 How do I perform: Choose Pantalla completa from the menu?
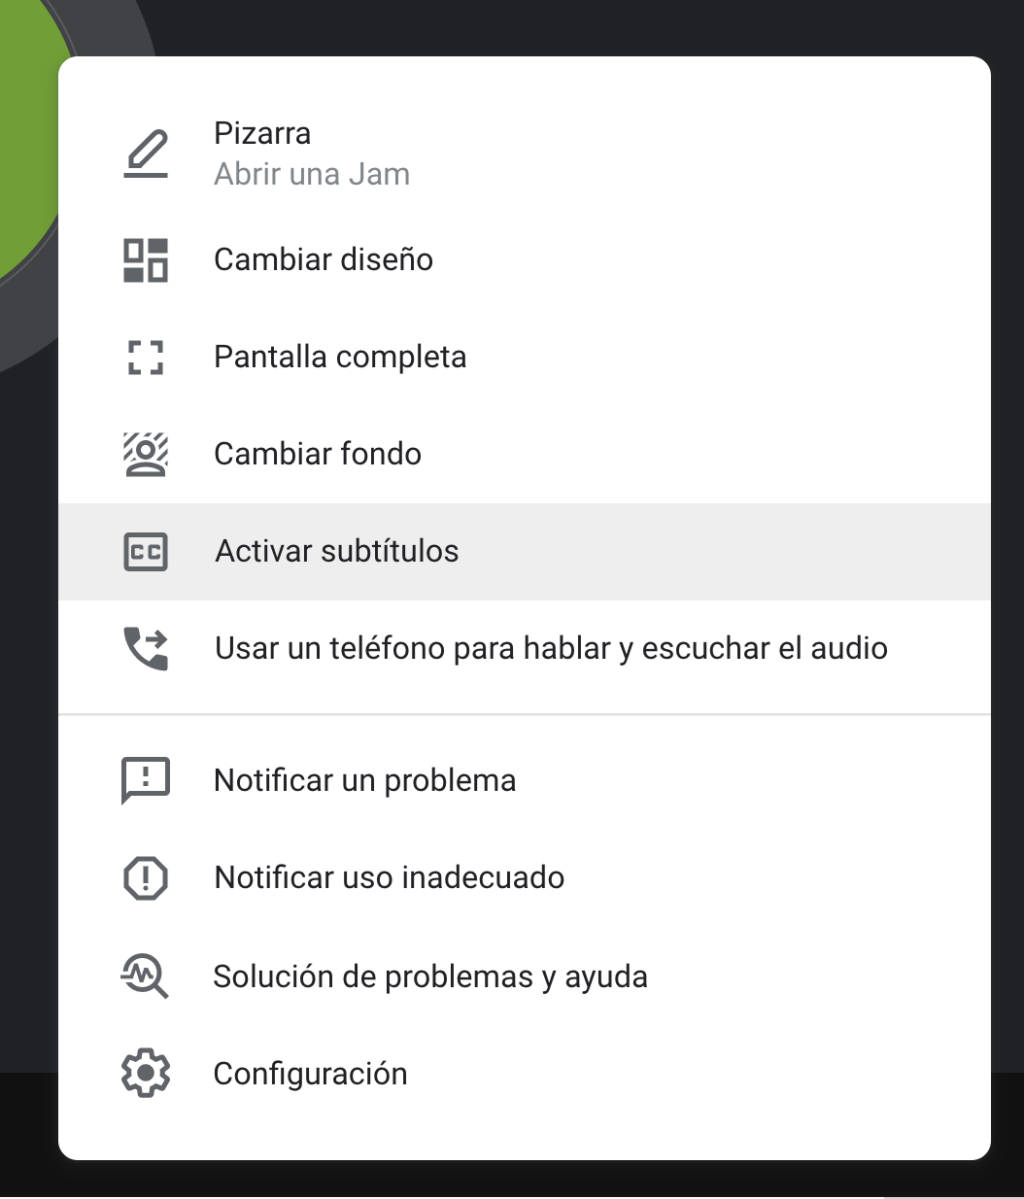point(340,357)
